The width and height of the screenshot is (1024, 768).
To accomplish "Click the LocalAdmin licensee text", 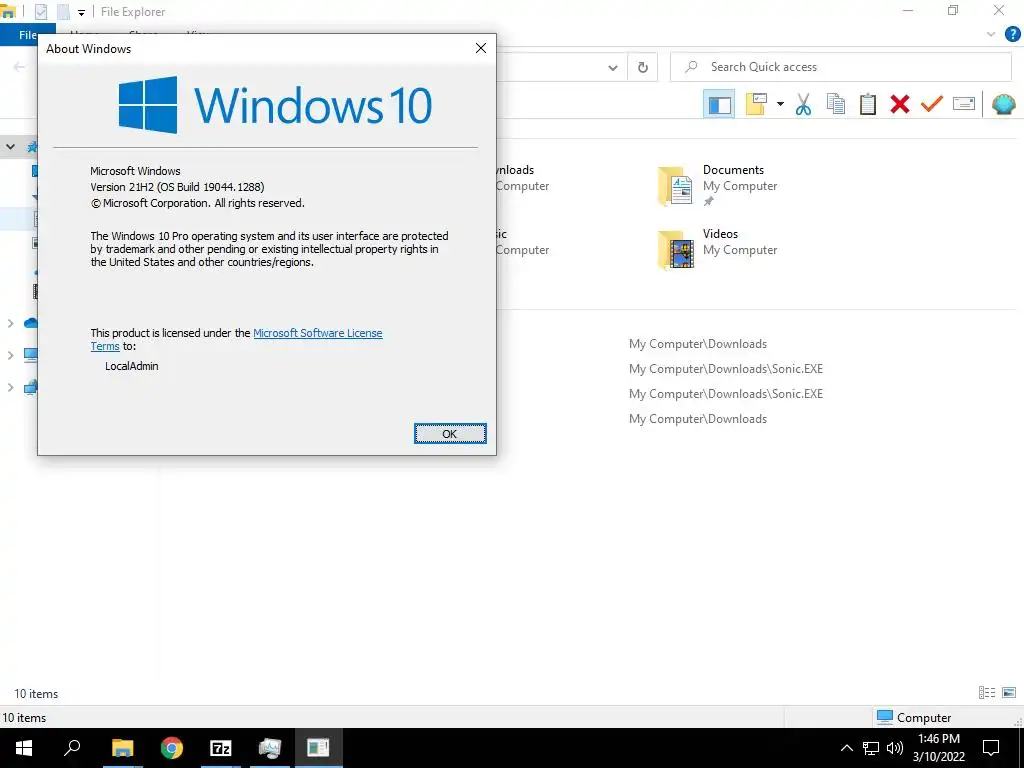I will click(x=131, y=366).
